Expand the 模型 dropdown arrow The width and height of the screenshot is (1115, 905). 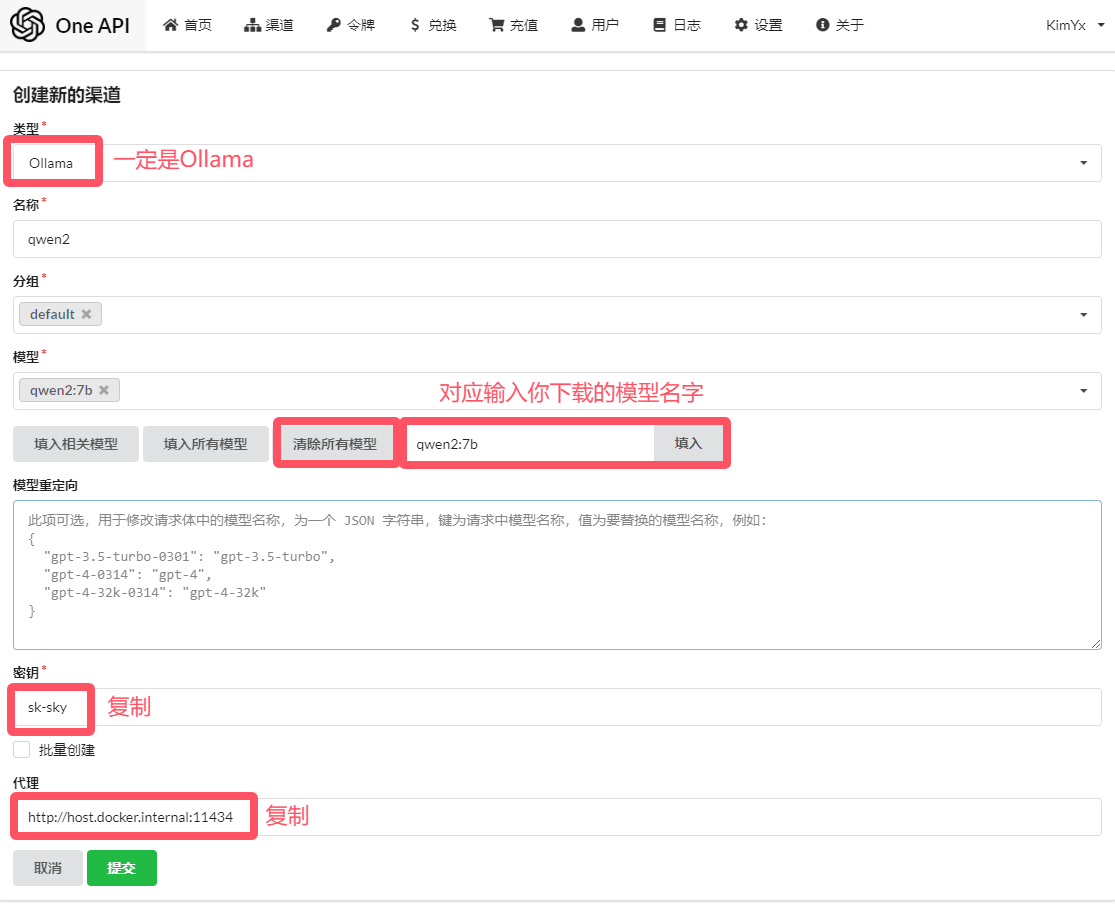(x=1083, y=391)
